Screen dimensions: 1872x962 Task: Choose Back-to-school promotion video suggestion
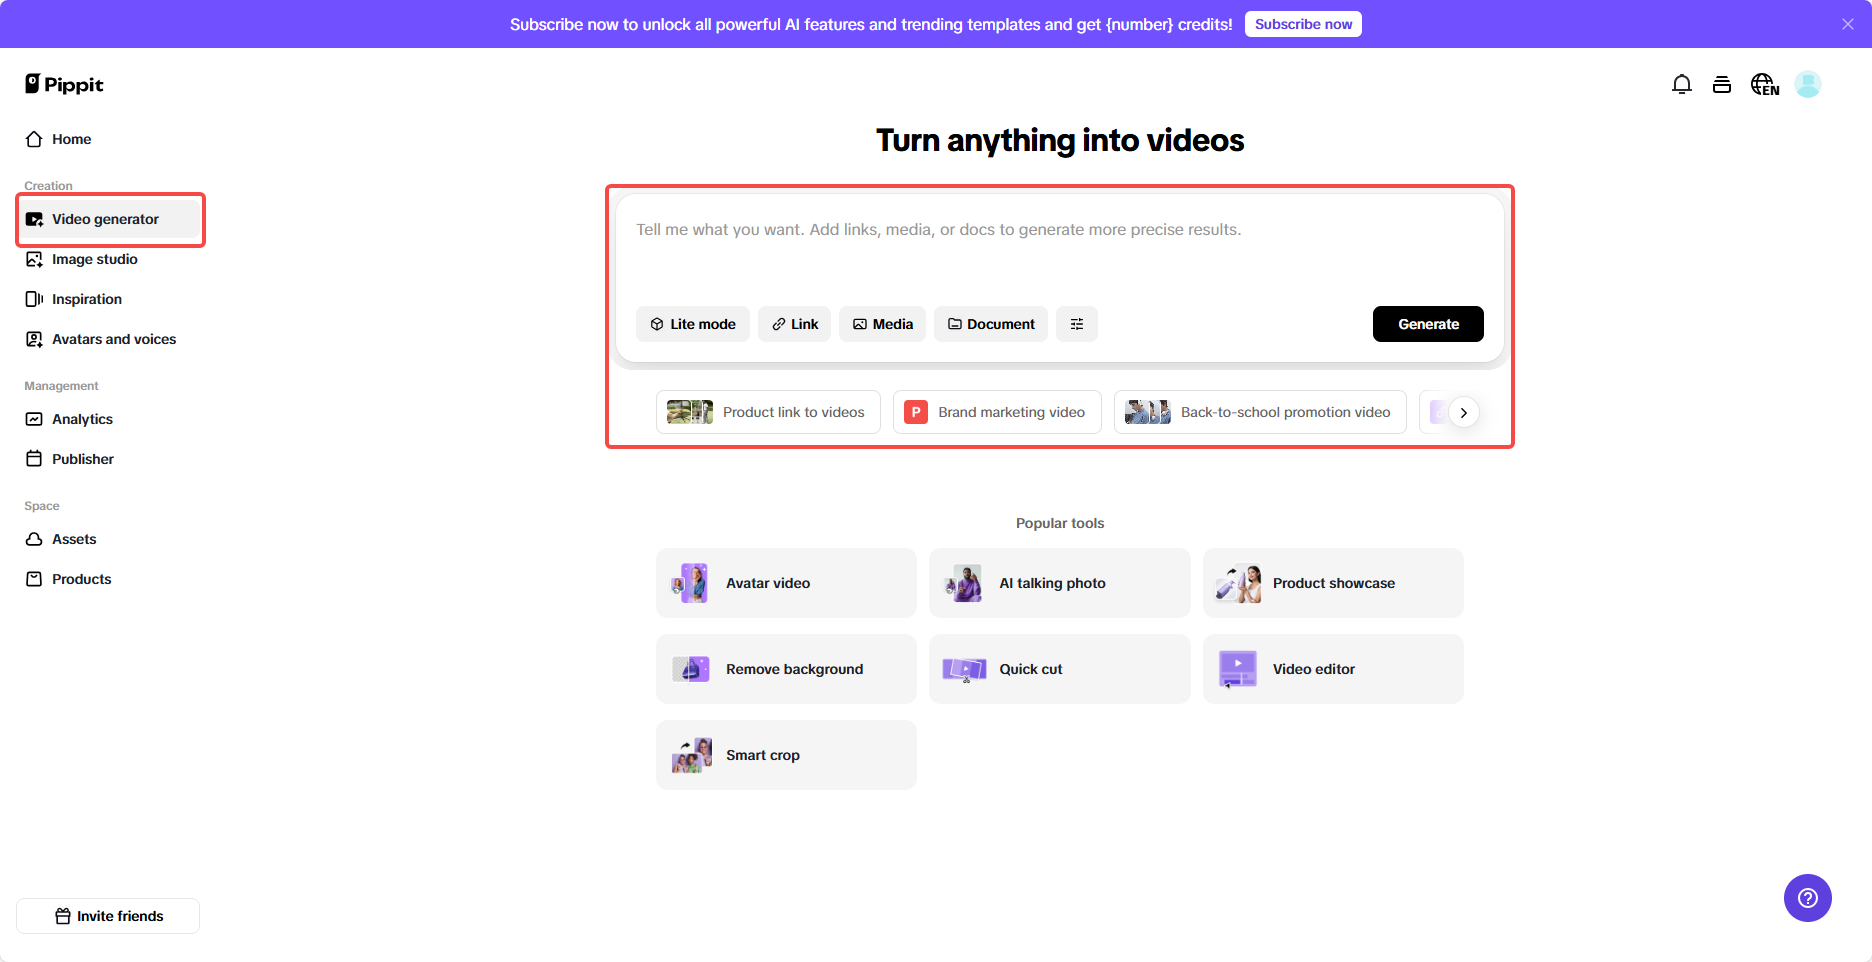[x=1260, y=412]
